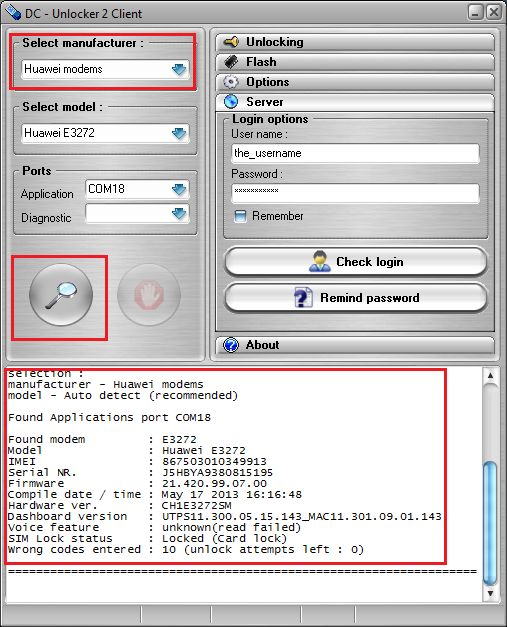The width and height of the screenshot is (507, 627).
Task: Click the log scrollbar down arrow
Action: (x=490, y=593)
